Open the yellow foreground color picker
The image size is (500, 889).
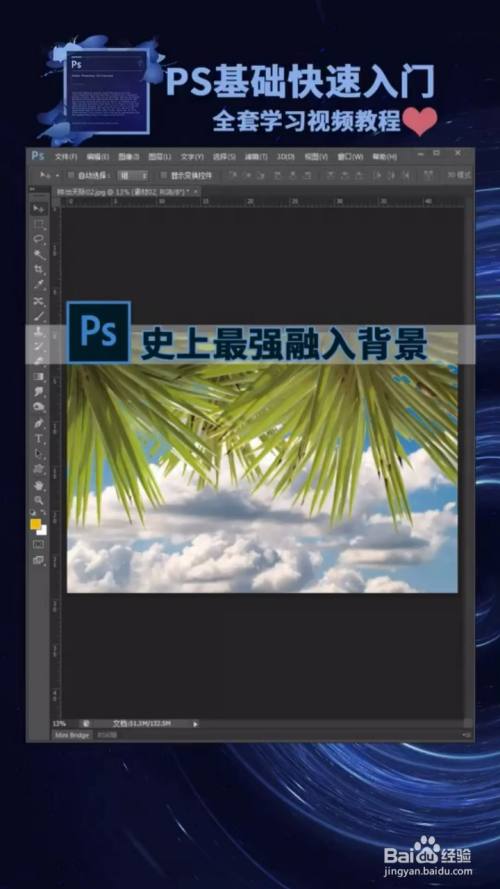click(x=35, y=524)
